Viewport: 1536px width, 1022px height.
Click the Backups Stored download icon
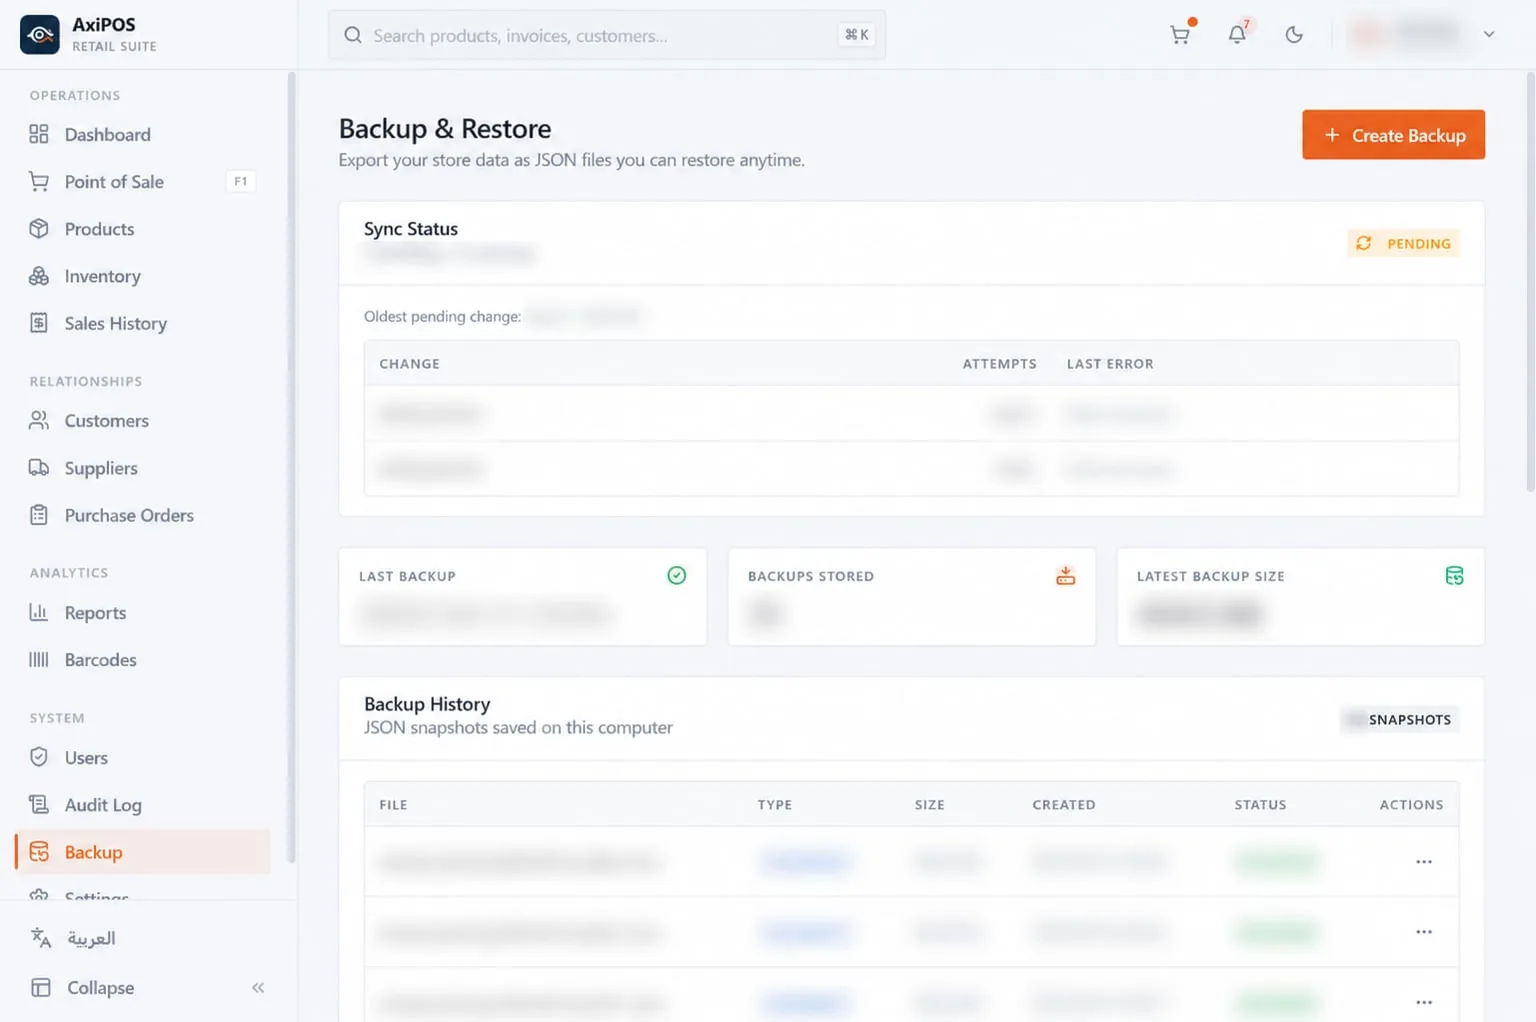click(1066, 575)
